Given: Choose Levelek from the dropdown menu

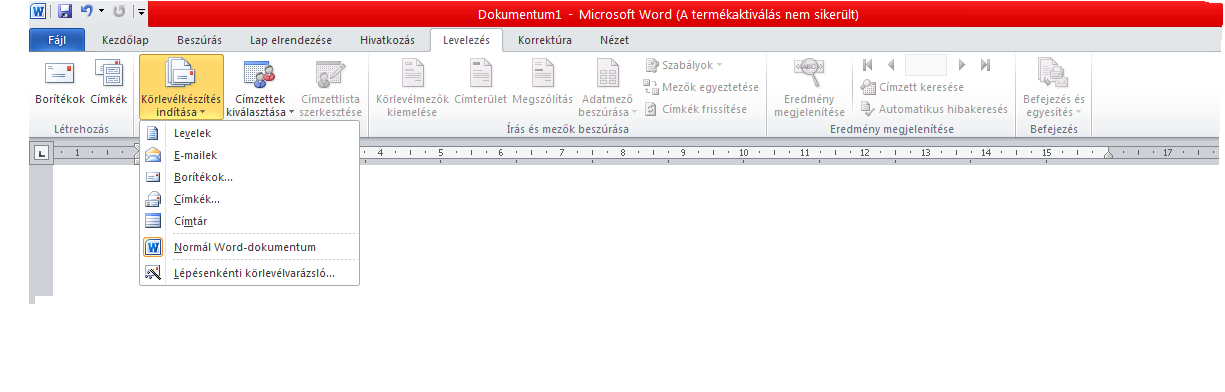Looking at the screenshot, I should coord(249,133).
